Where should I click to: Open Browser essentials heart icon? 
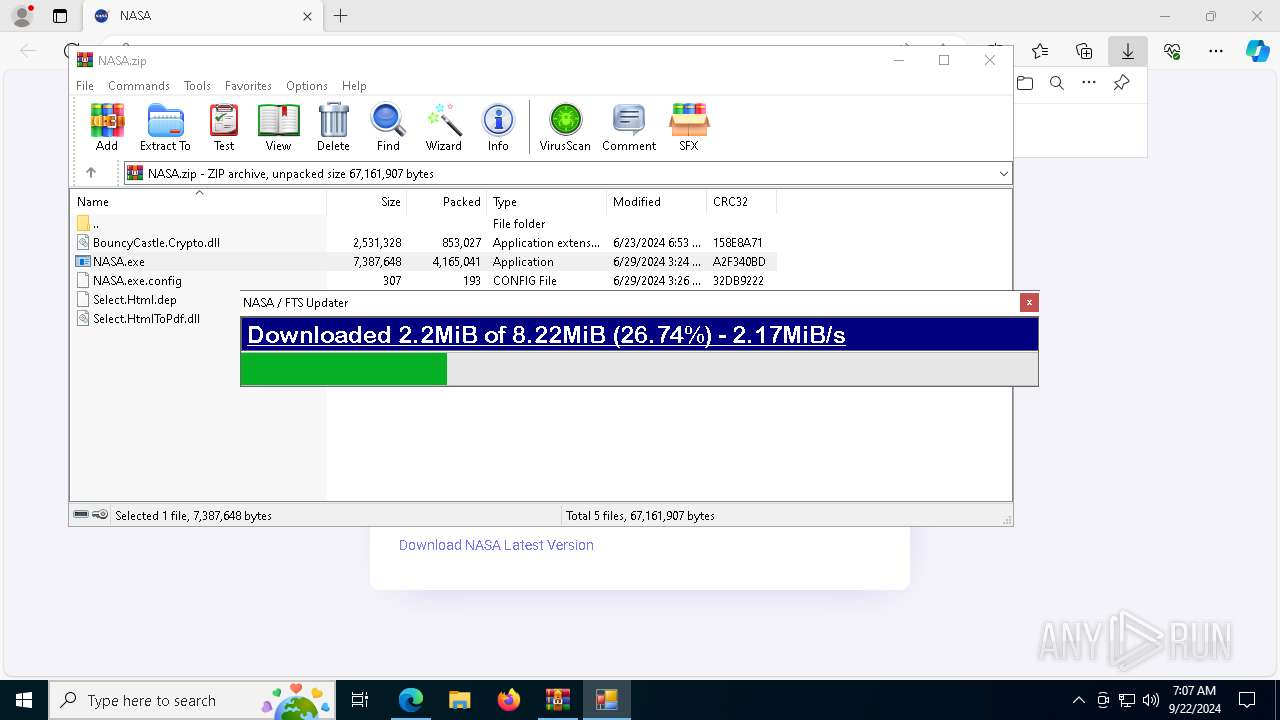pyautogui.click(x=1172, y=51)
